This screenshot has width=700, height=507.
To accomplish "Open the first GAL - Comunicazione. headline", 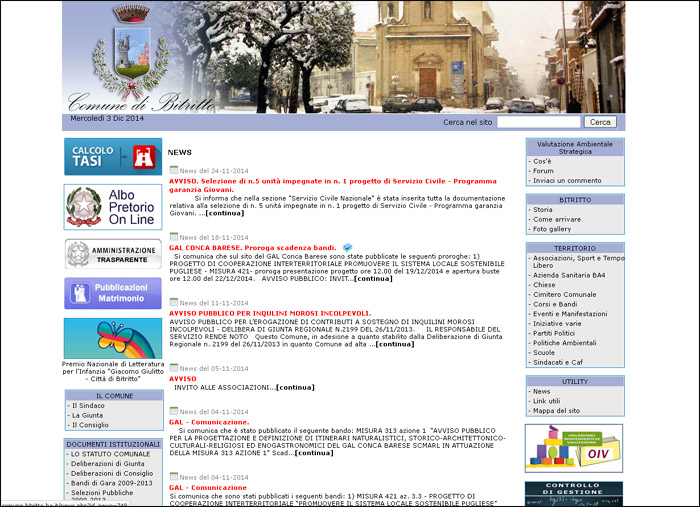I will pos(209,422).
